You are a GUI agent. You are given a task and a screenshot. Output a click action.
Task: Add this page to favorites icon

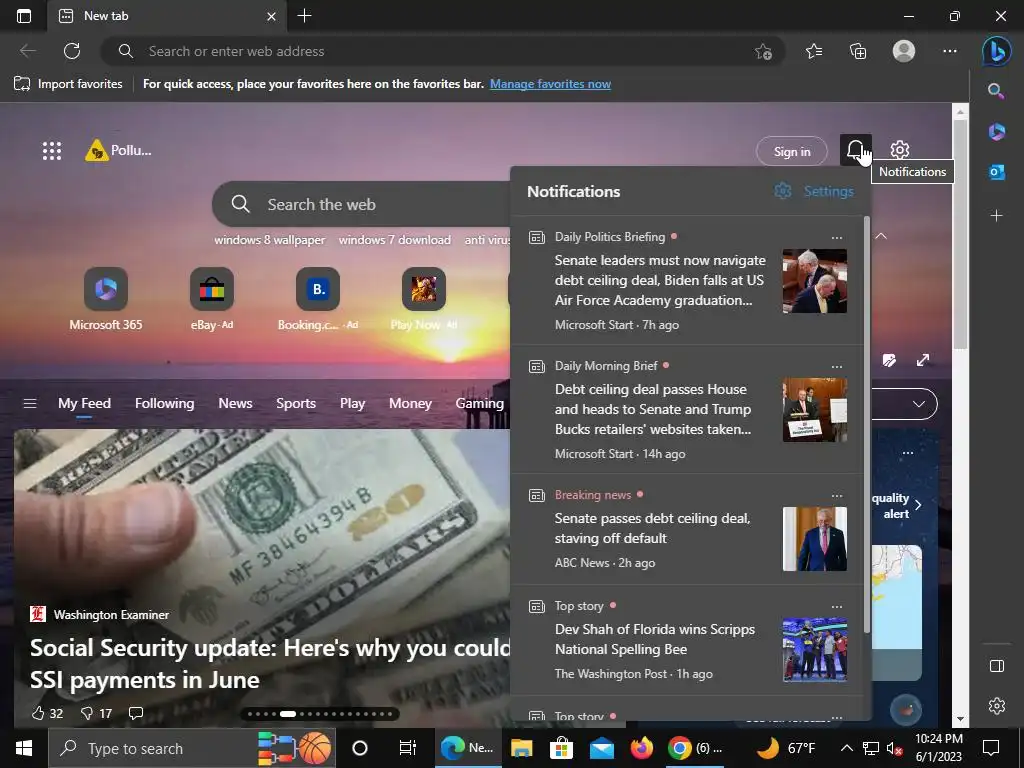(x=763, y=51)
